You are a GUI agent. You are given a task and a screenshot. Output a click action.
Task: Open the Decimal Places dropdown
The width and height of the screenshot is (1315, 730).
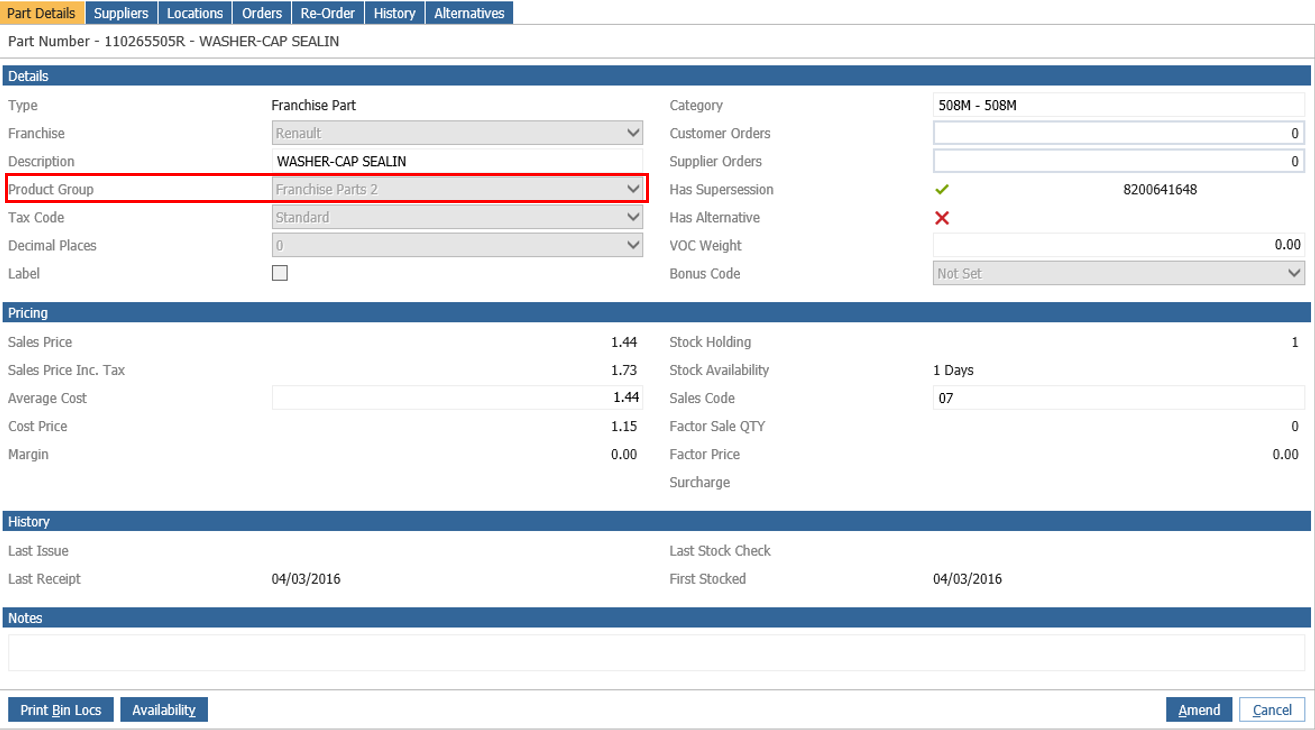point(457,245)
